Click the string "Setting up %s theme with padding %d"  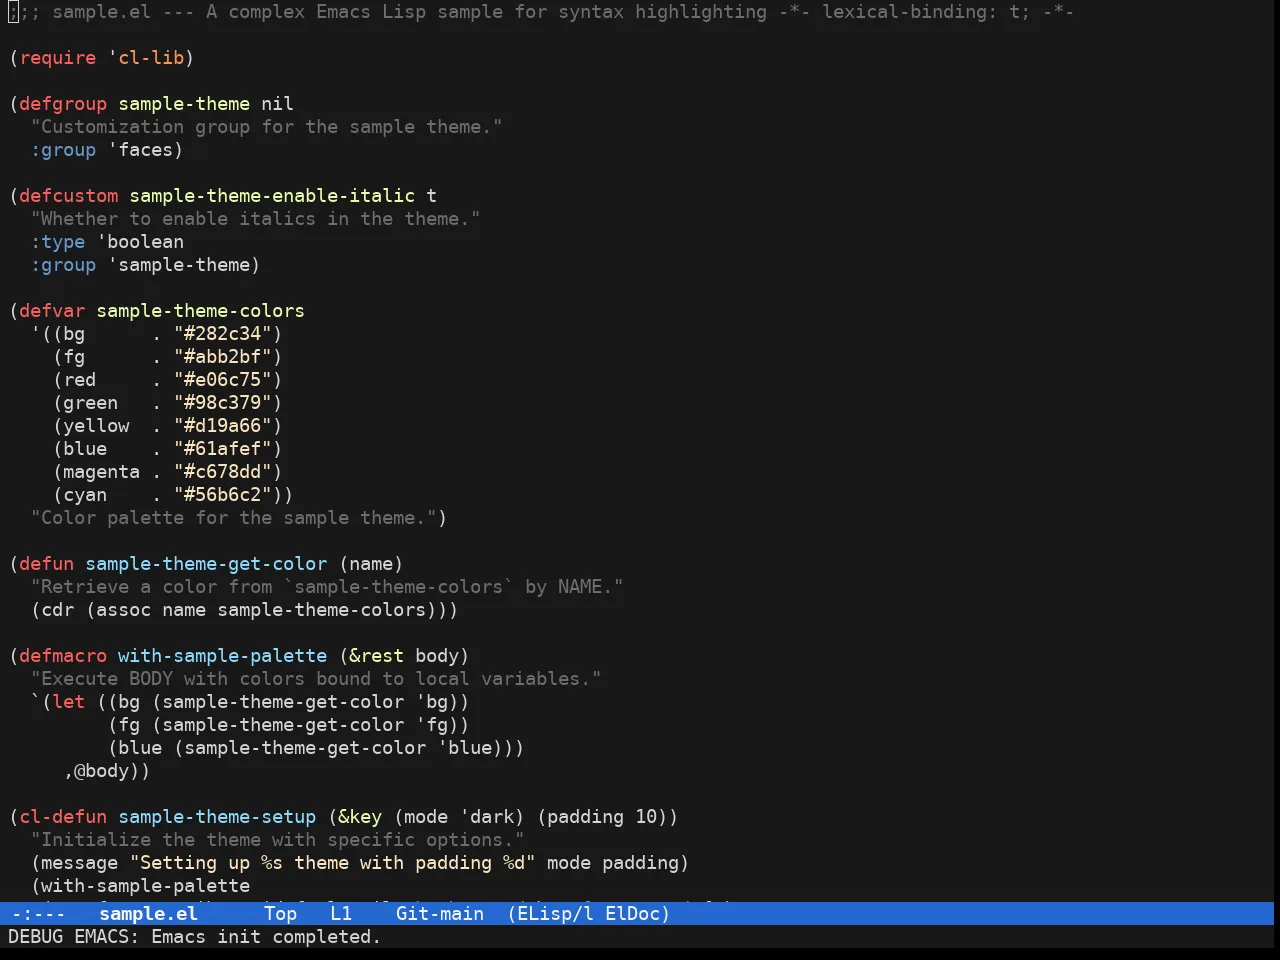coord(333,863)
